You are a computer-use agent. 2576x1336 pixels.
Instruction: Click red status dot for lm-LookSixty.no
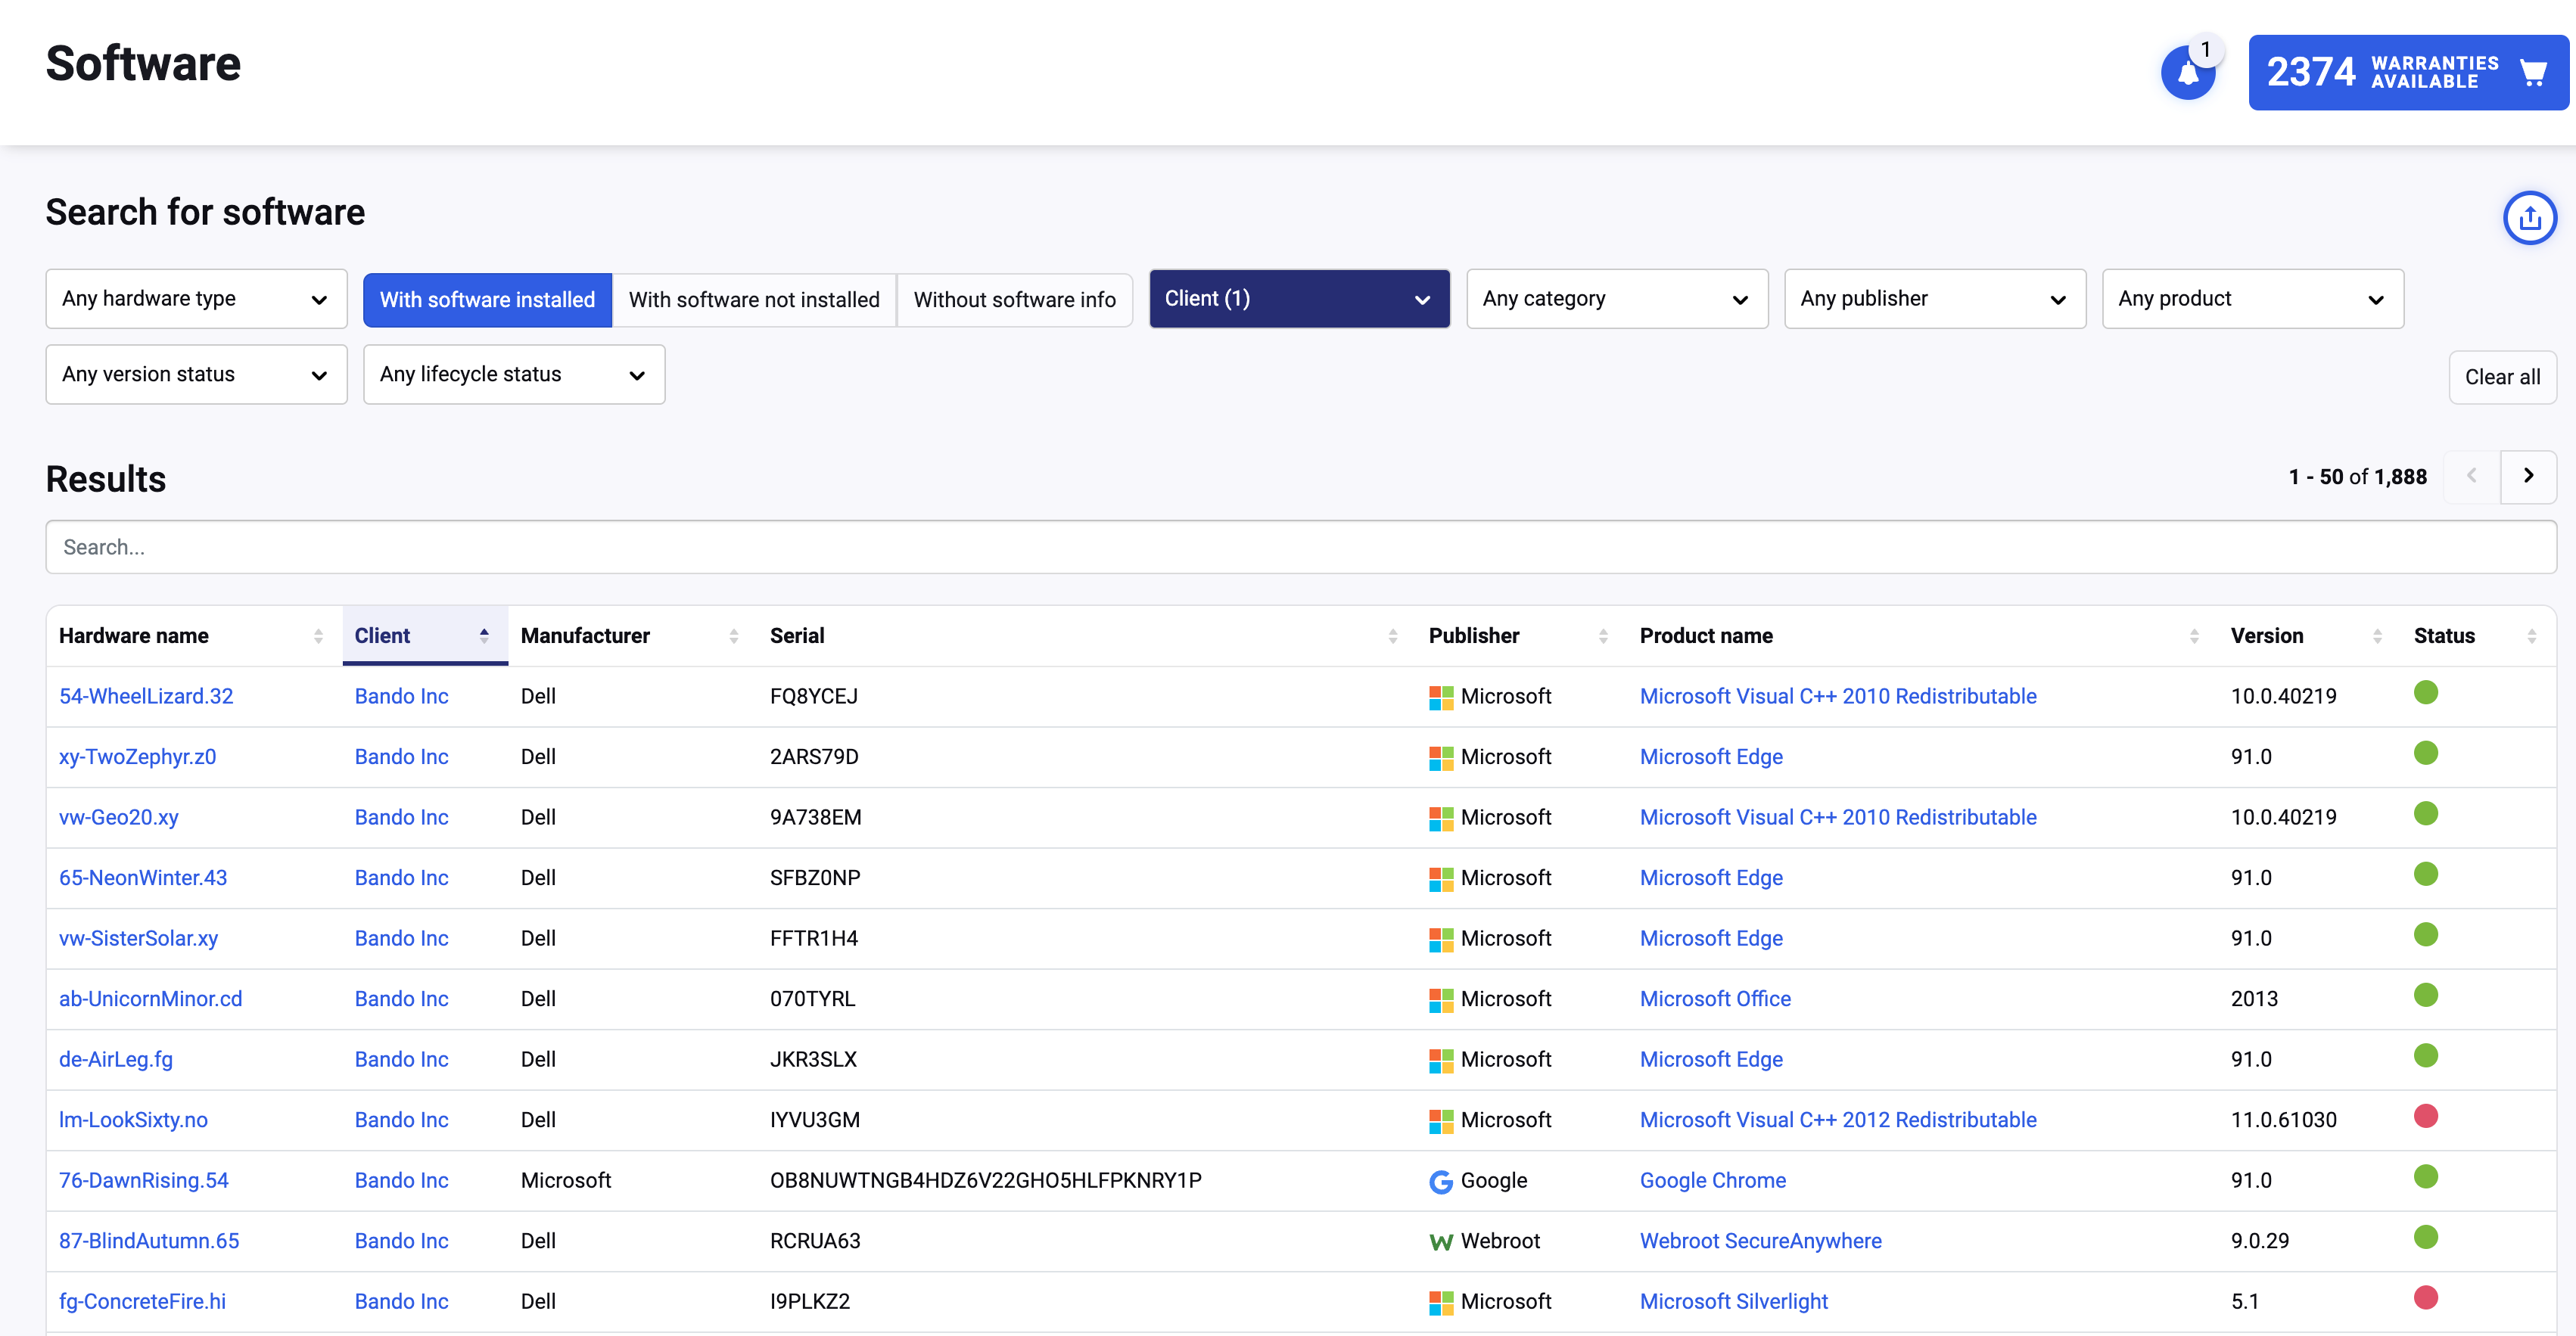click(2426, 1116)
